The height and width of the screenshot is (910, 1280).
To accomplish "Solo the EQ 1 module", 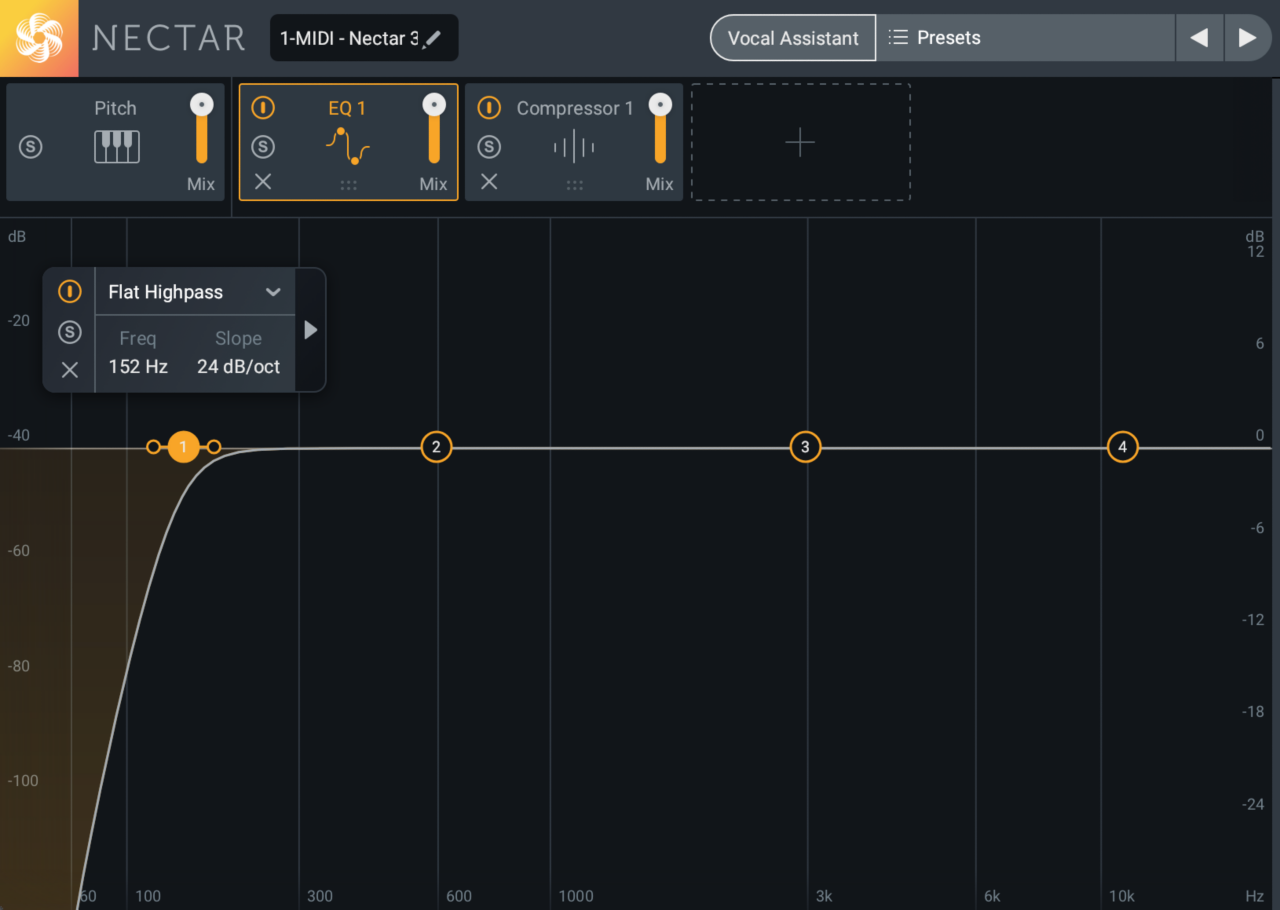I will (263, 147).
